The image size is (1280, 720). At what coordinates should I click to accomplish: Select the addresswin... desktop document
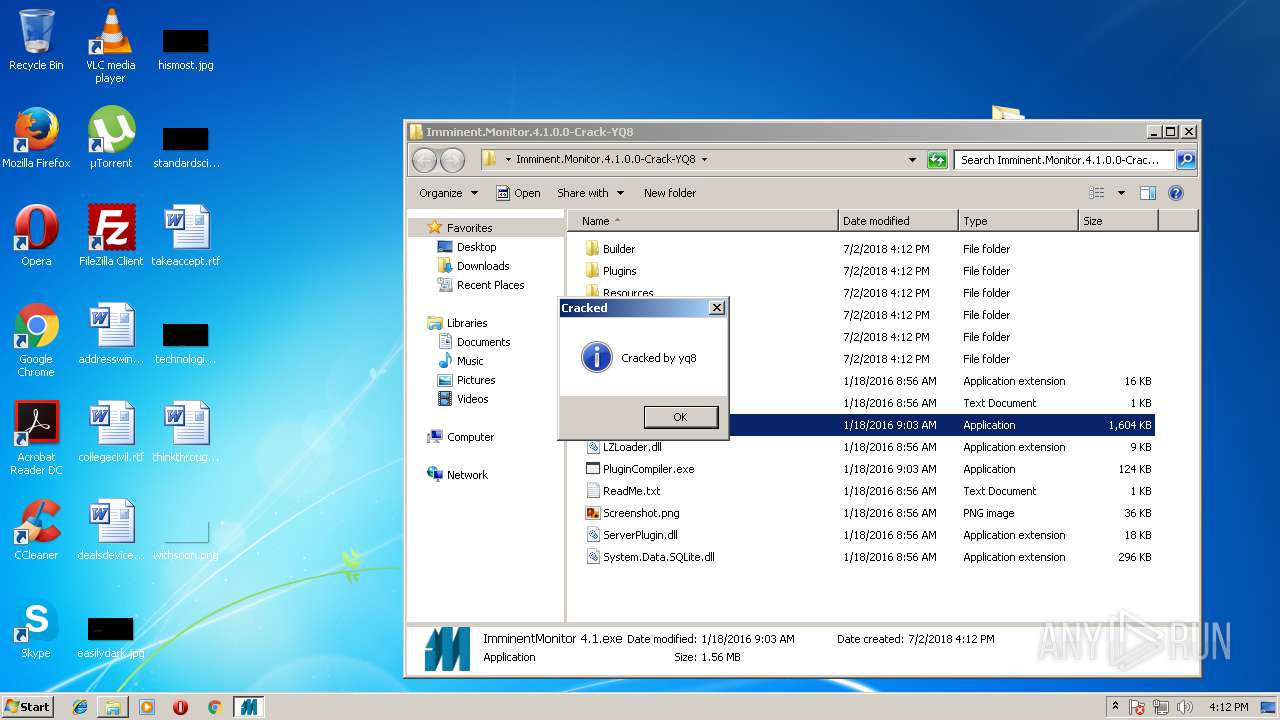[x=110, y=334]
